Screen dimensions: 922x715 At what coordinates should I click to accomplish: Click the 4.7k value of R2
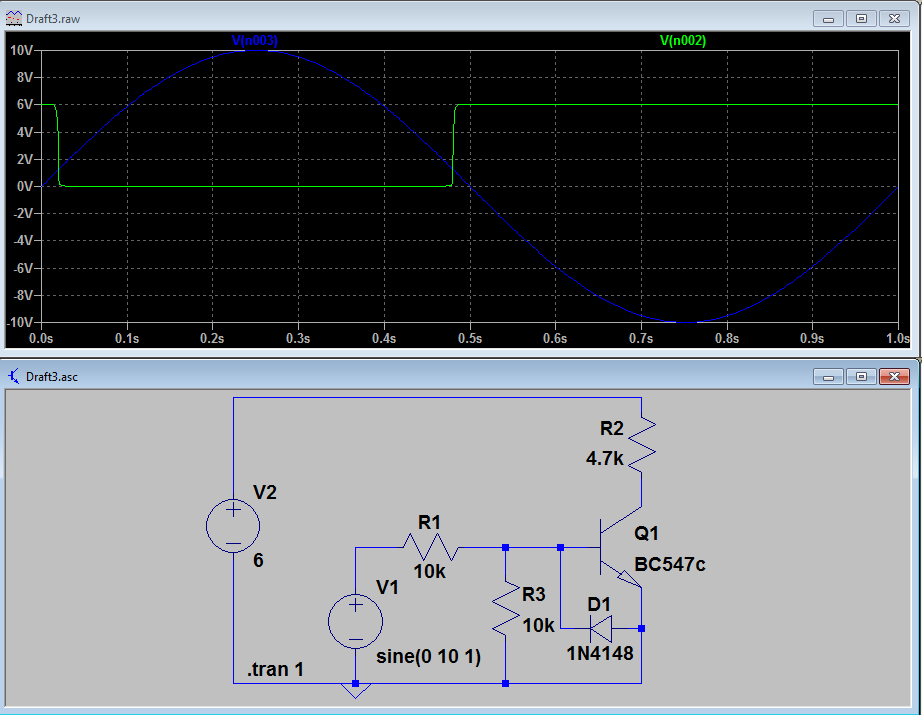point(604,458)
